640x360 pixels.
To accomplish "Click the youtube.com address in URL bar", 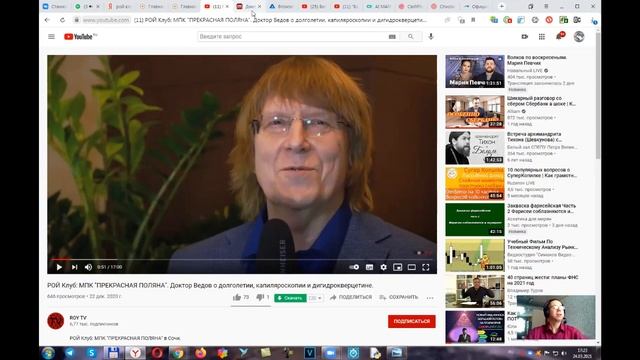I will (x=106, y=20).
